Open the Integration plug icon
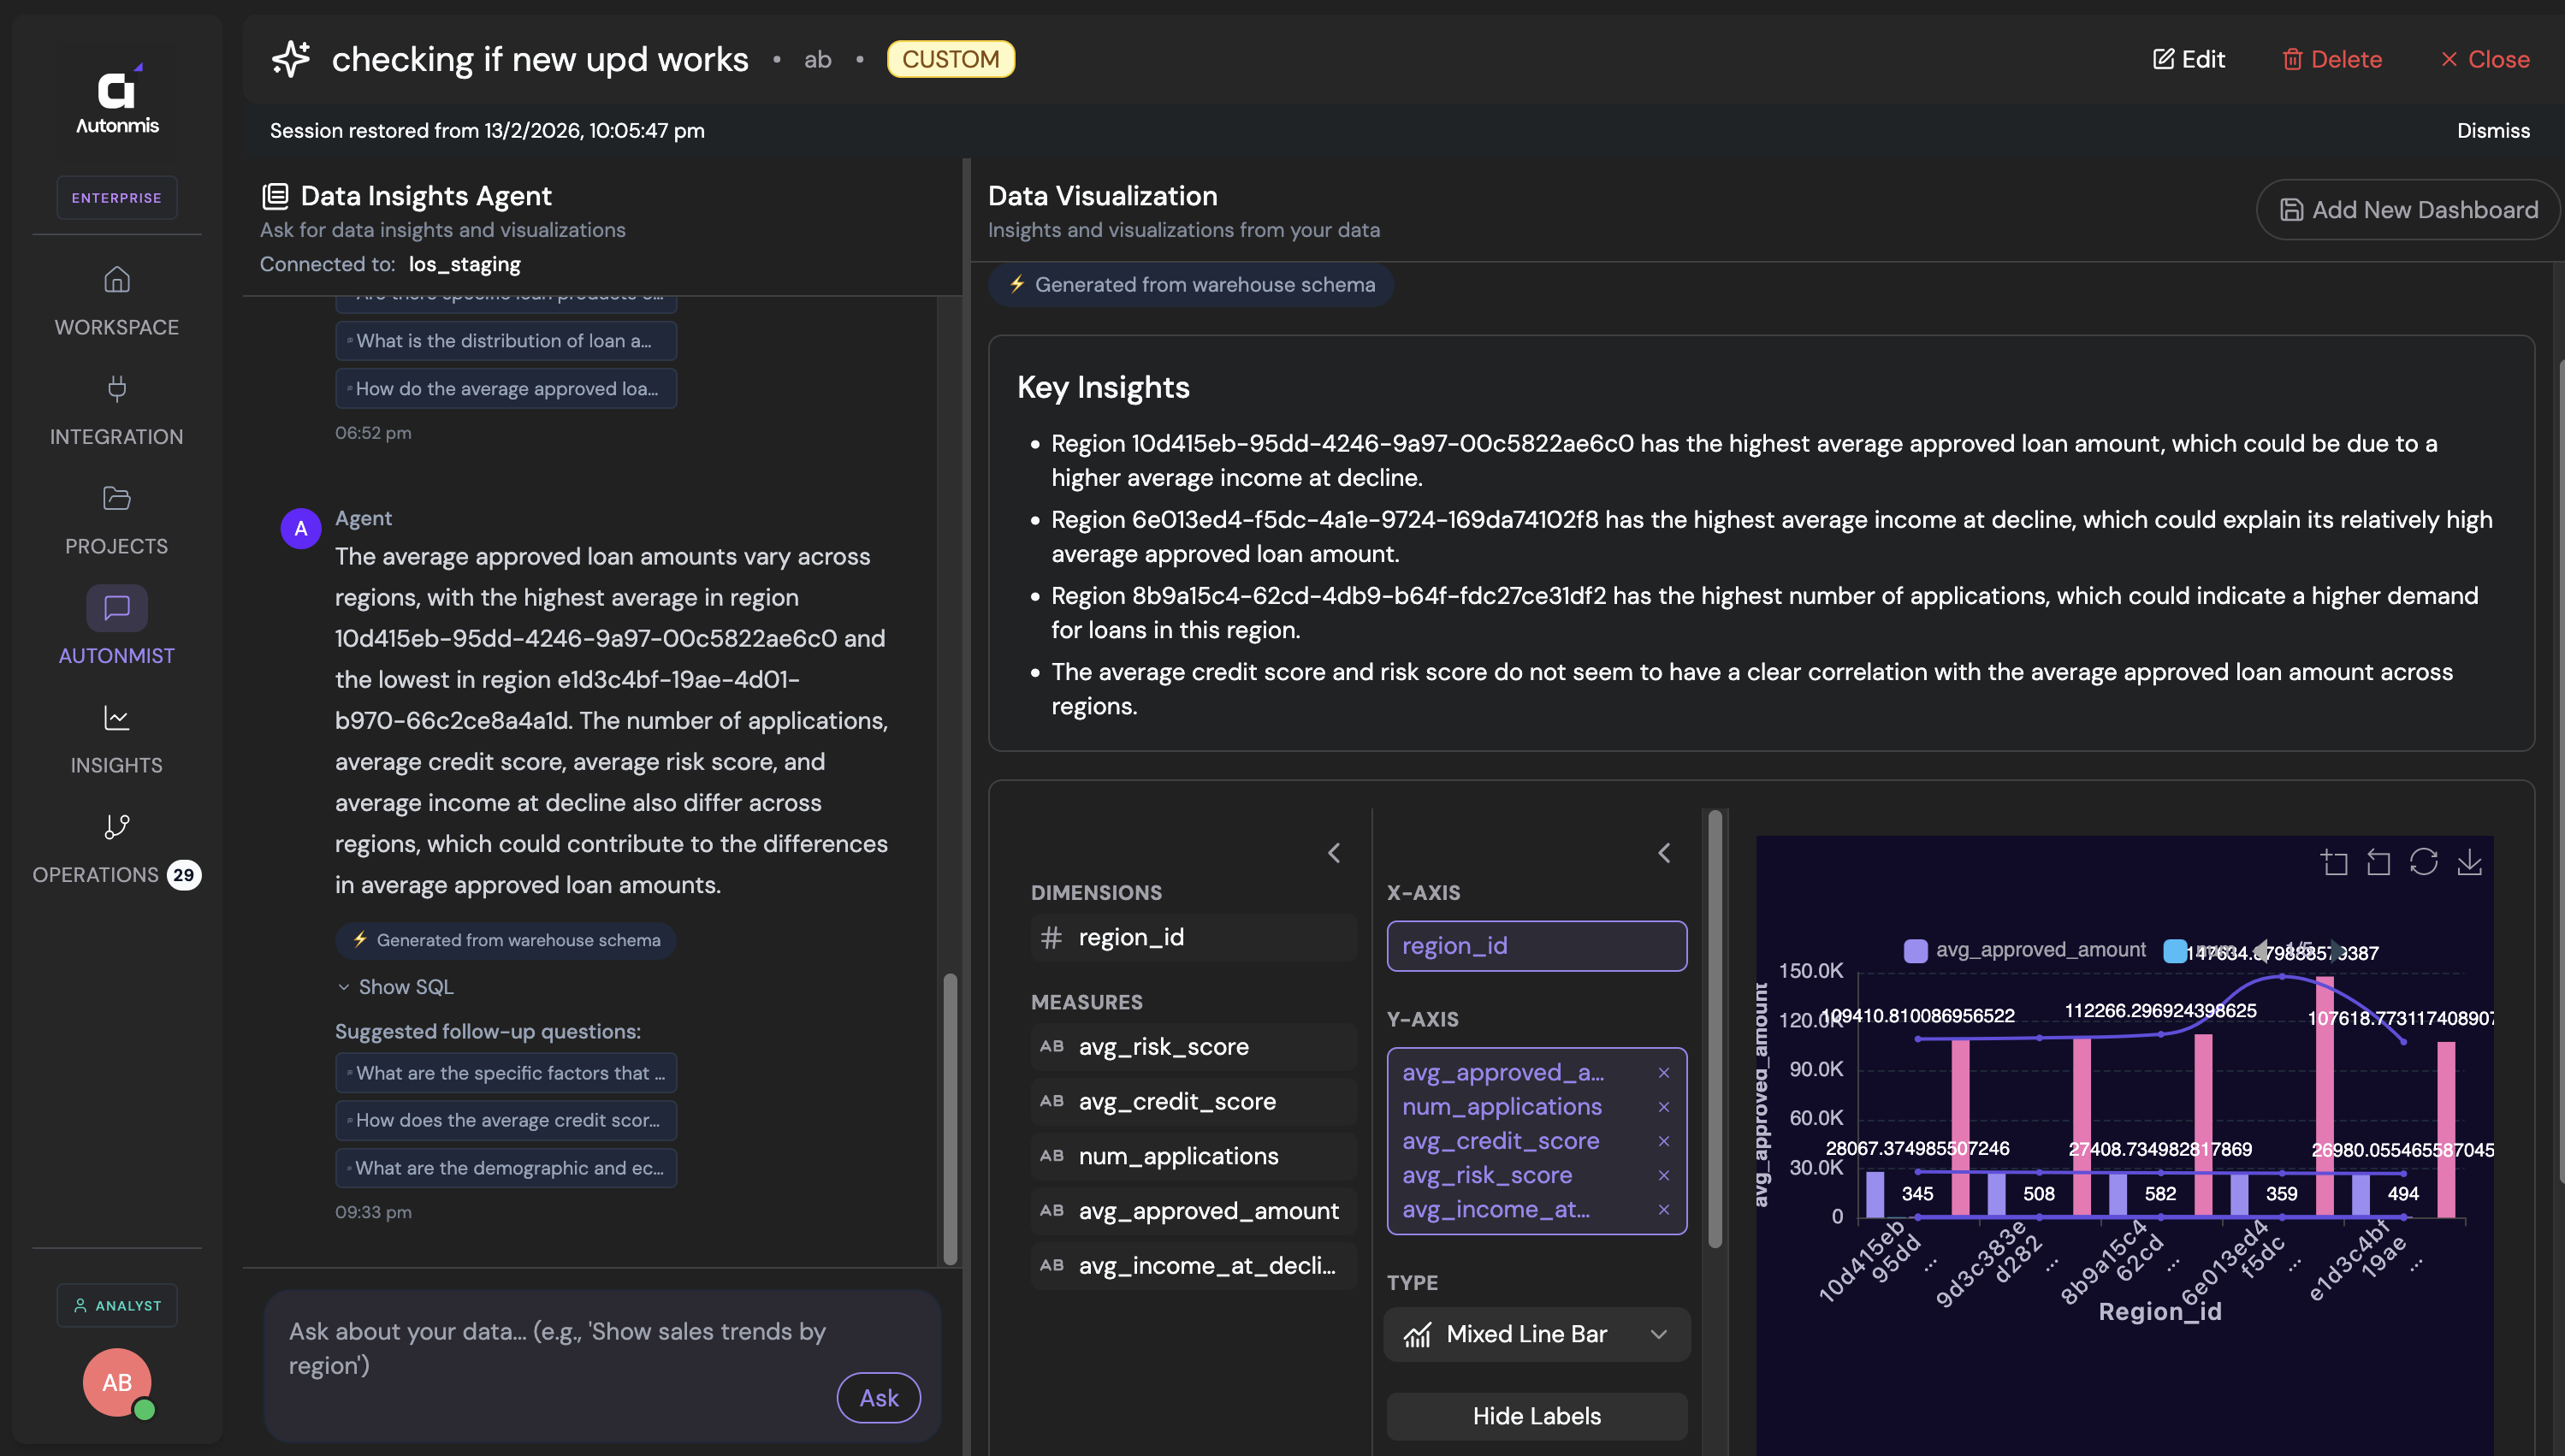2565x1456 pixels. click(116, 389)
